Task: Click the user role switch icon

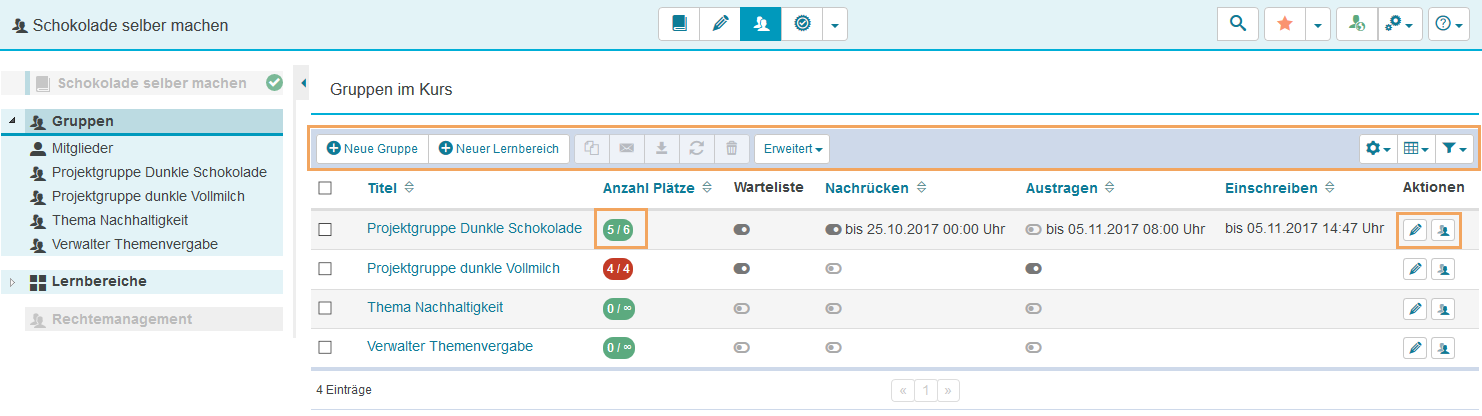Action: coord(1357,24)
